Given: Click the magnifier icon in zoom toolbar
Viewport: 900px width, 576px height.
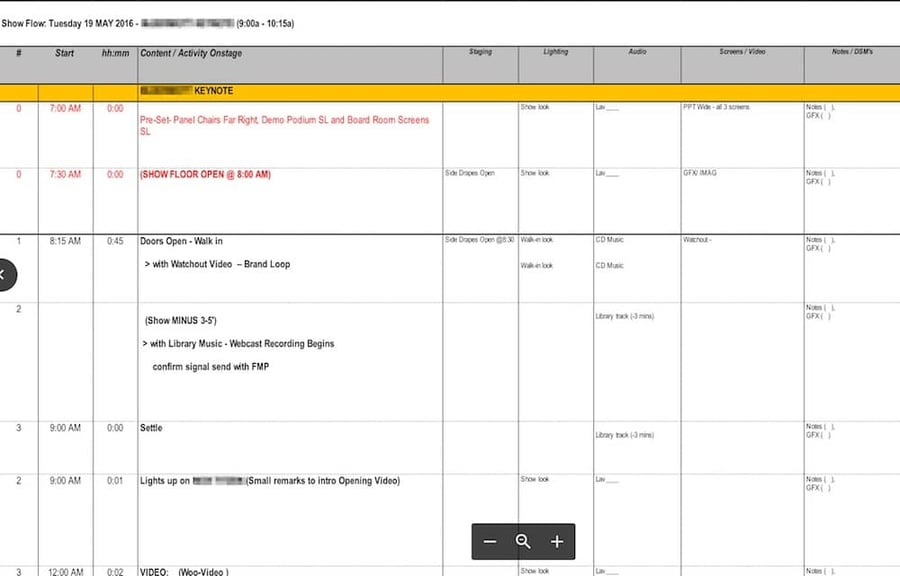Looking at the screenshot, I should click(x=523, y=541).
